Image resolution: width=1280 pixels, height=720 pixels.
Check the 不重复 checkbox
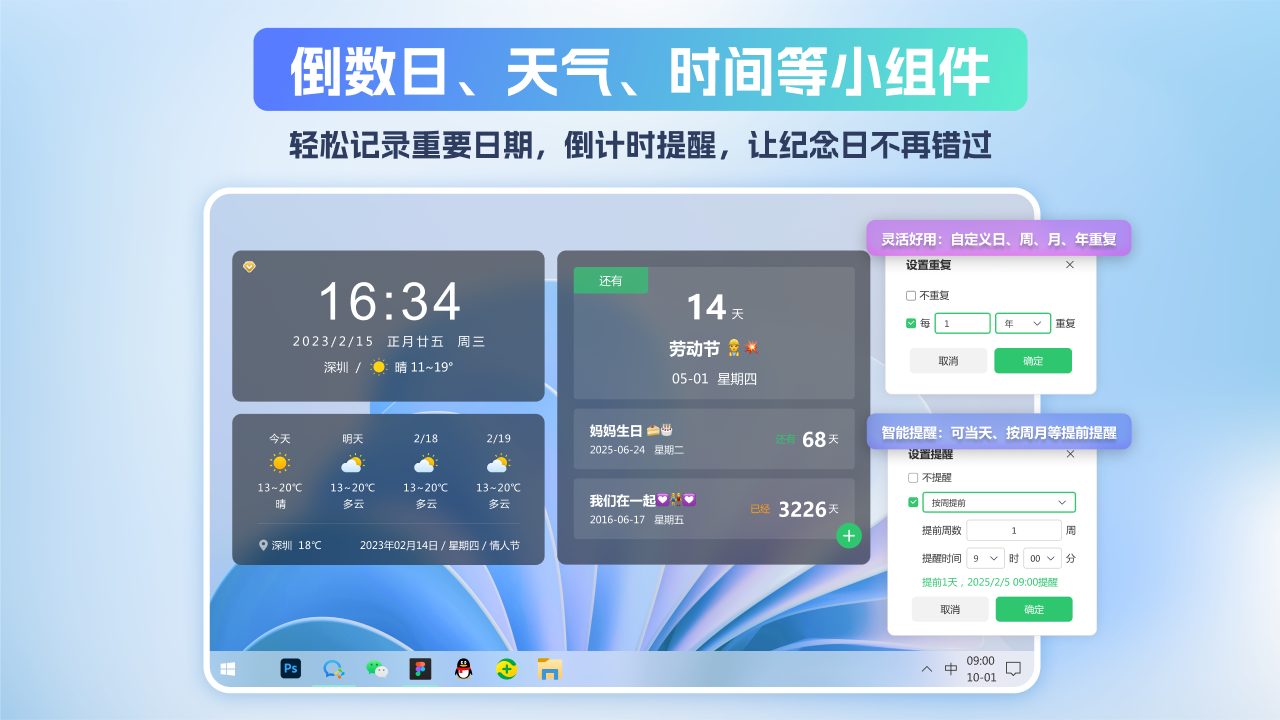tap(911, 296)
